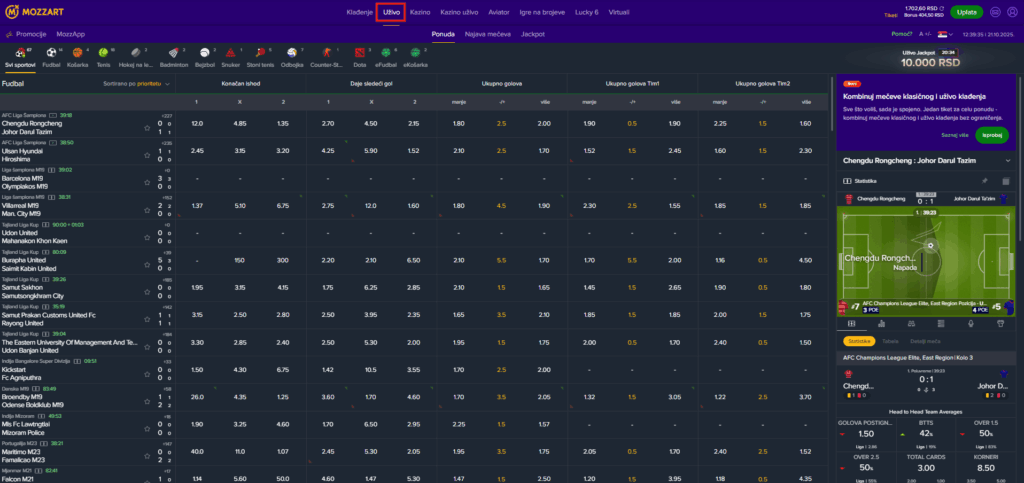Switch to the Najava mečeva tab
1024x483 pixels.
(488, 33)
